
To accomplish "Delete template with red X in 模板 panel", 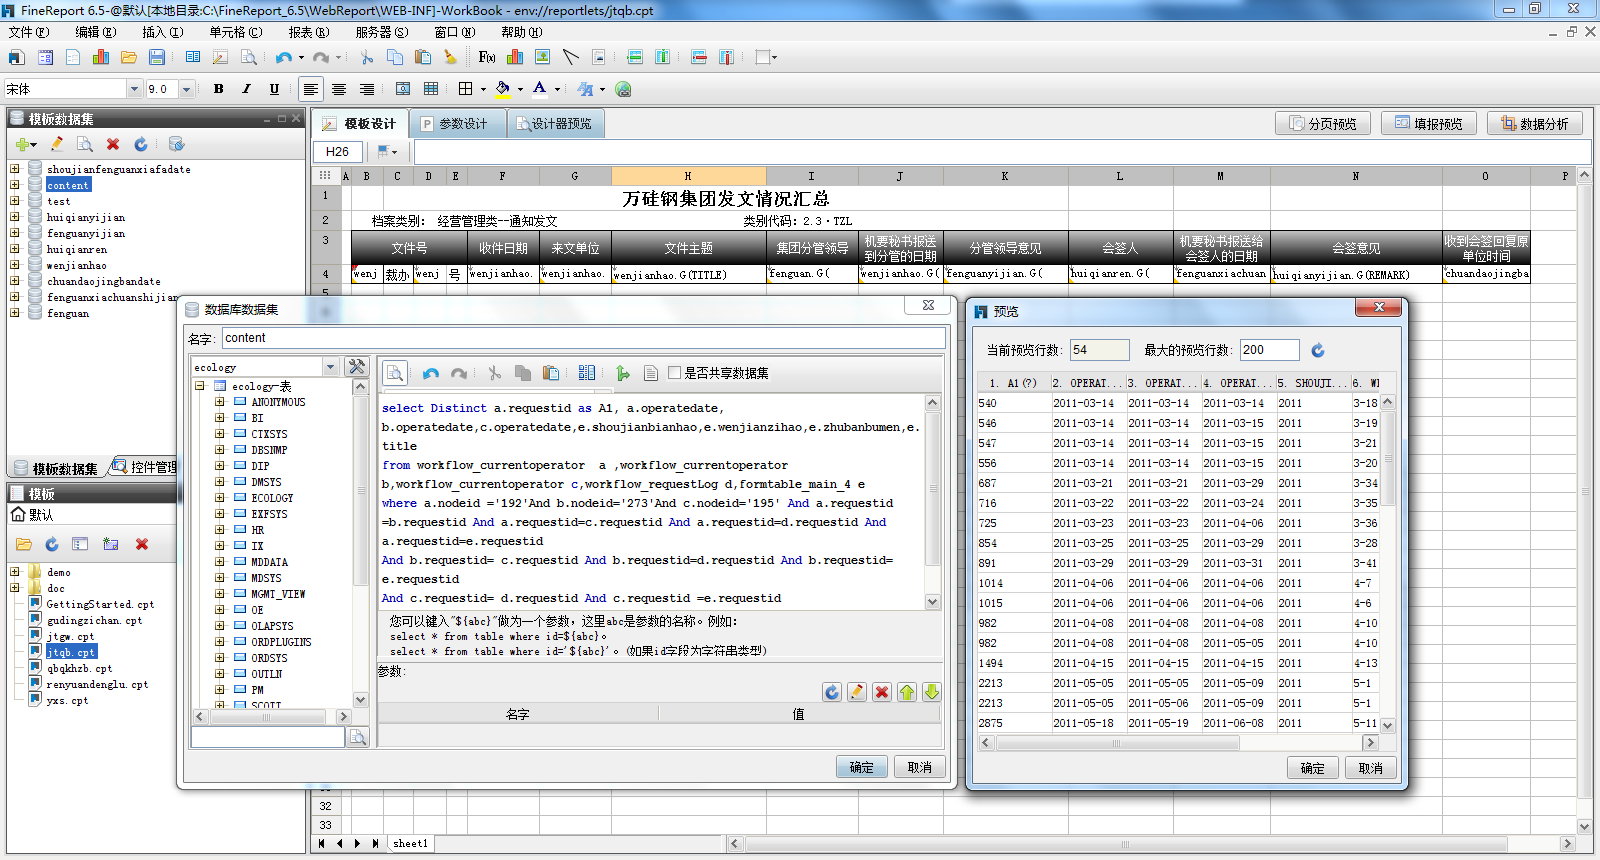I will tap(142, 544).
